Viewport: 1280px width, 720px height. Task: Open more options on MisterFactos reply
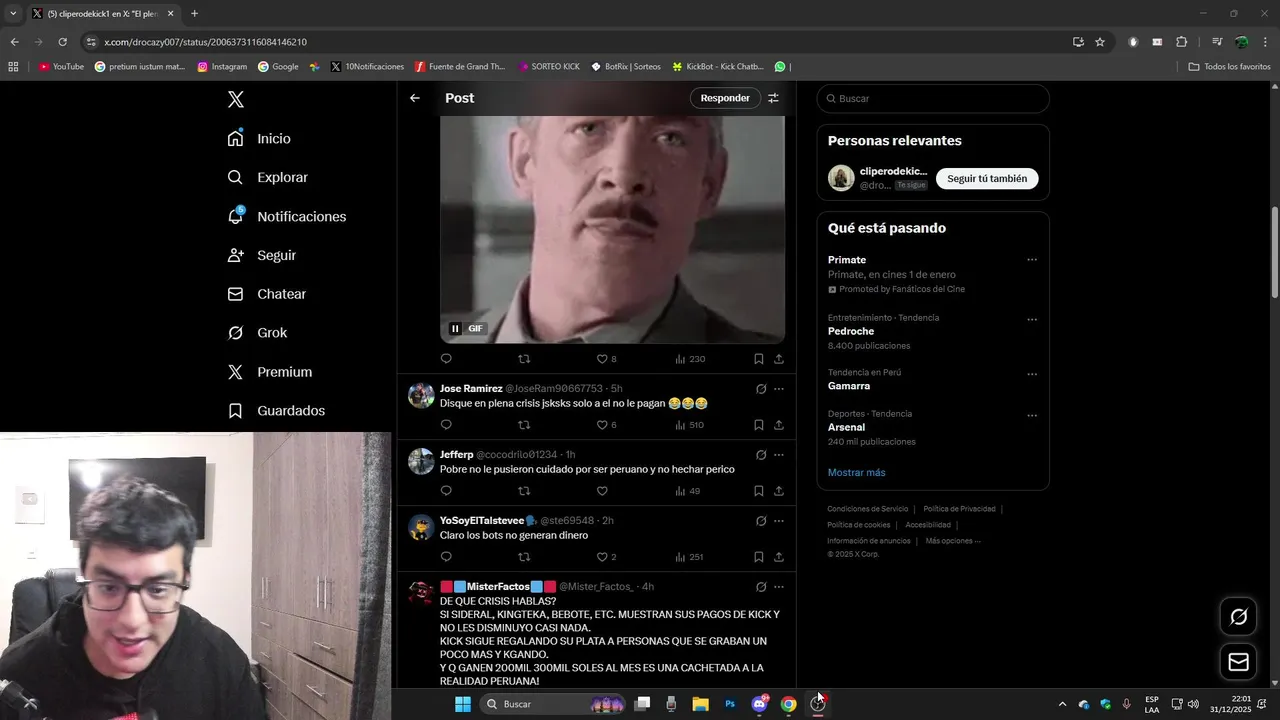pyautogui.click(x=779, y=587)
